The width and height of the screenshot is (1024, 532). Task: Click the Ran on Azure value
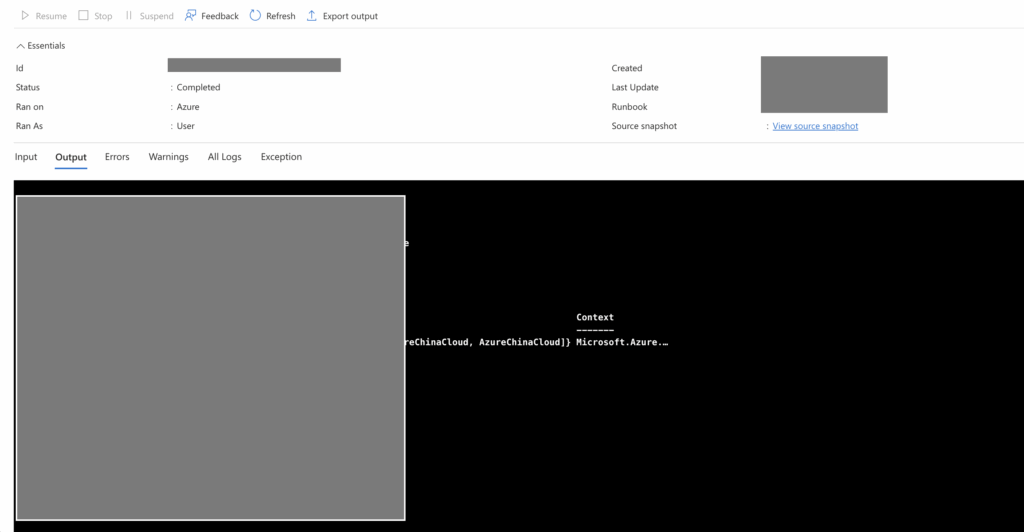(x=188, y=107)
